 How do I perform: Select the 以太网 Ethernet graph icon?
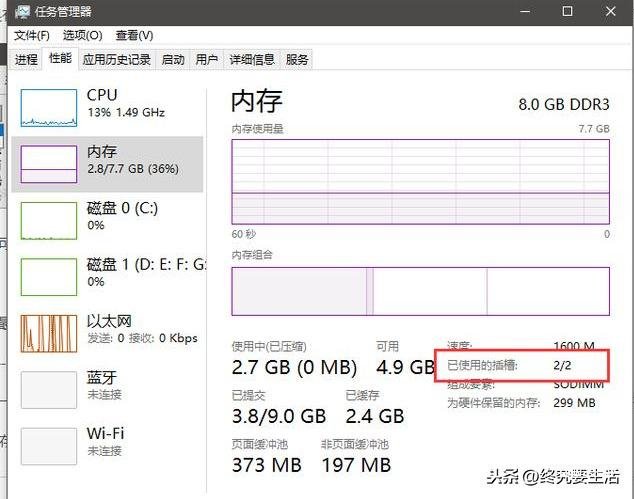49,334
